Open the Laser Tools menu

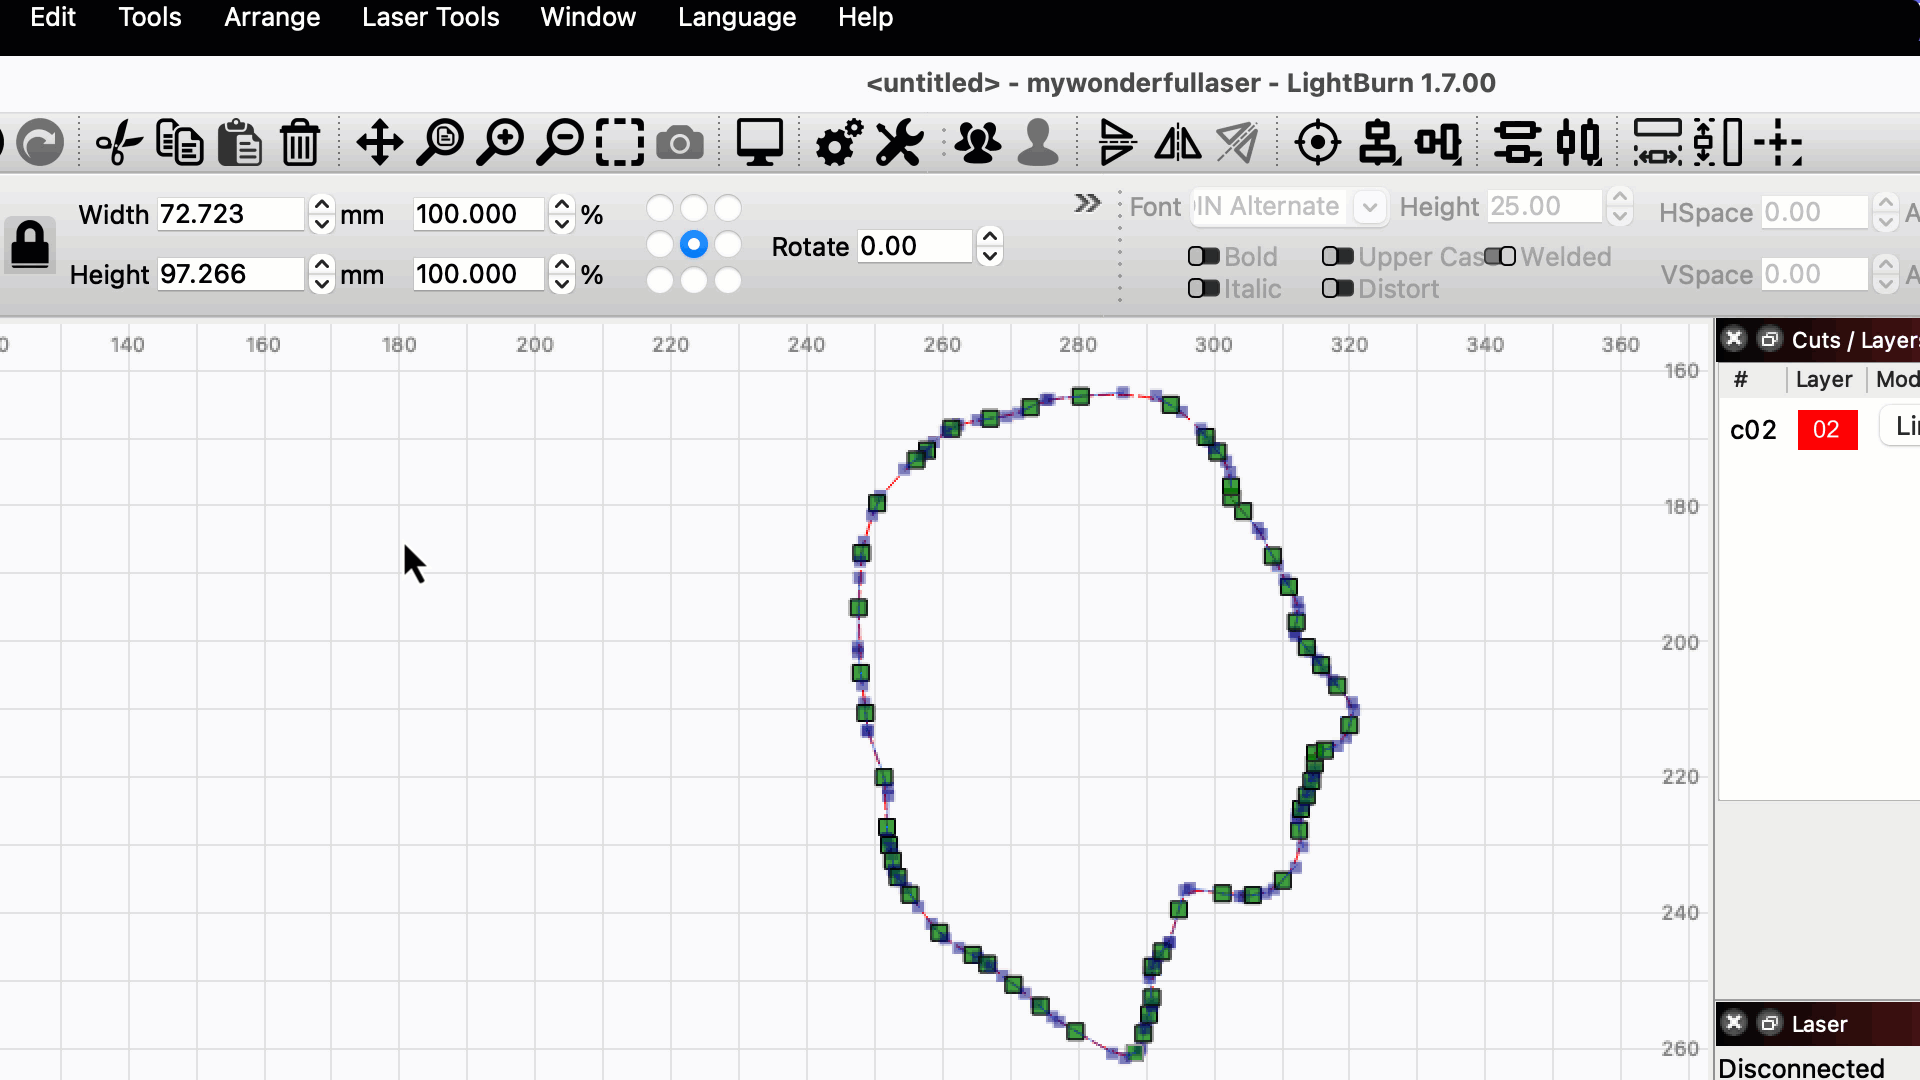pyautogui.click(x=430, y=17)
